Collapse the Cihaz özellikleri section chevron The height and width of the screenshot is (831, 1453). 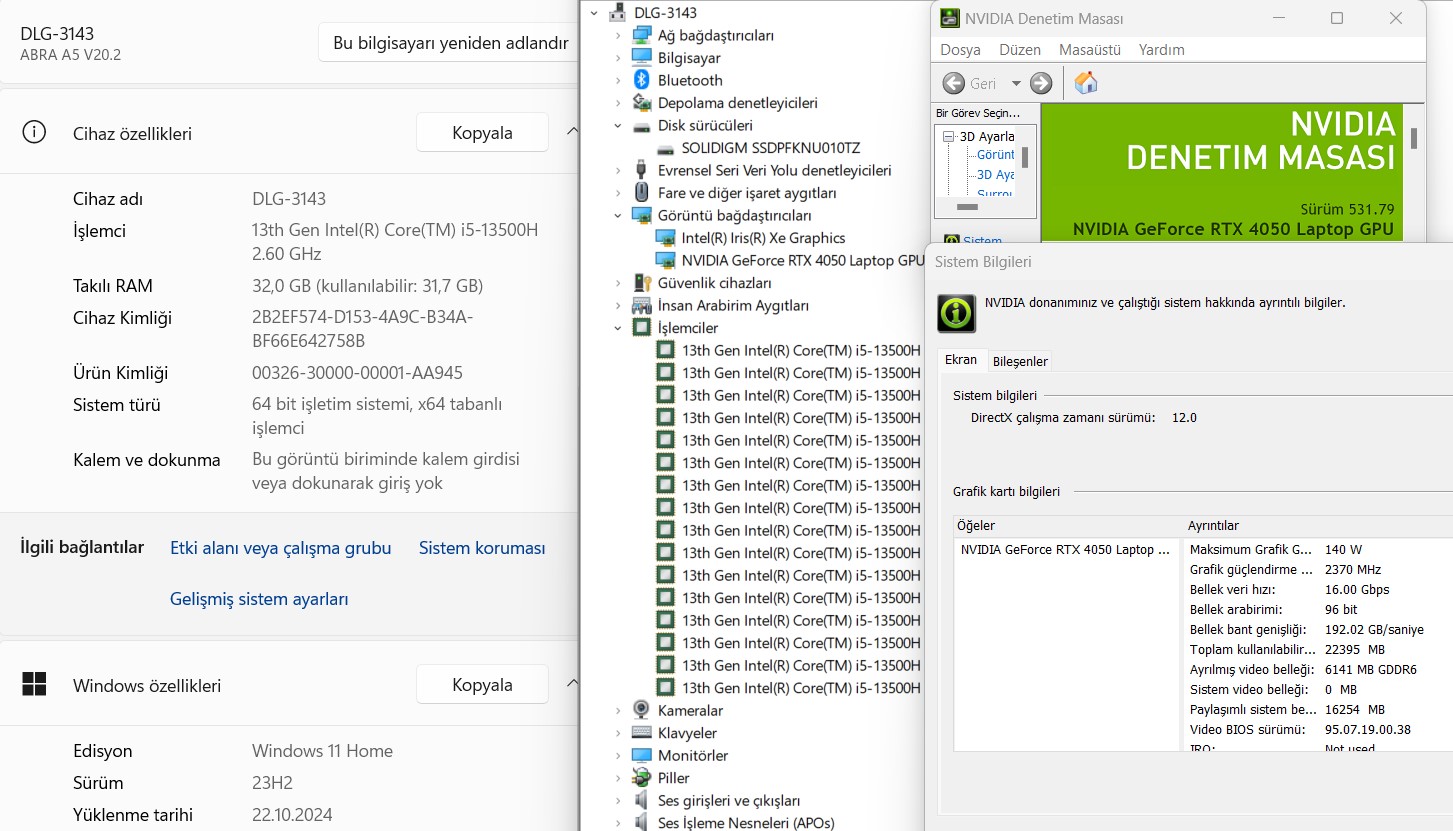pyautogui.click(x=572, y=132)
